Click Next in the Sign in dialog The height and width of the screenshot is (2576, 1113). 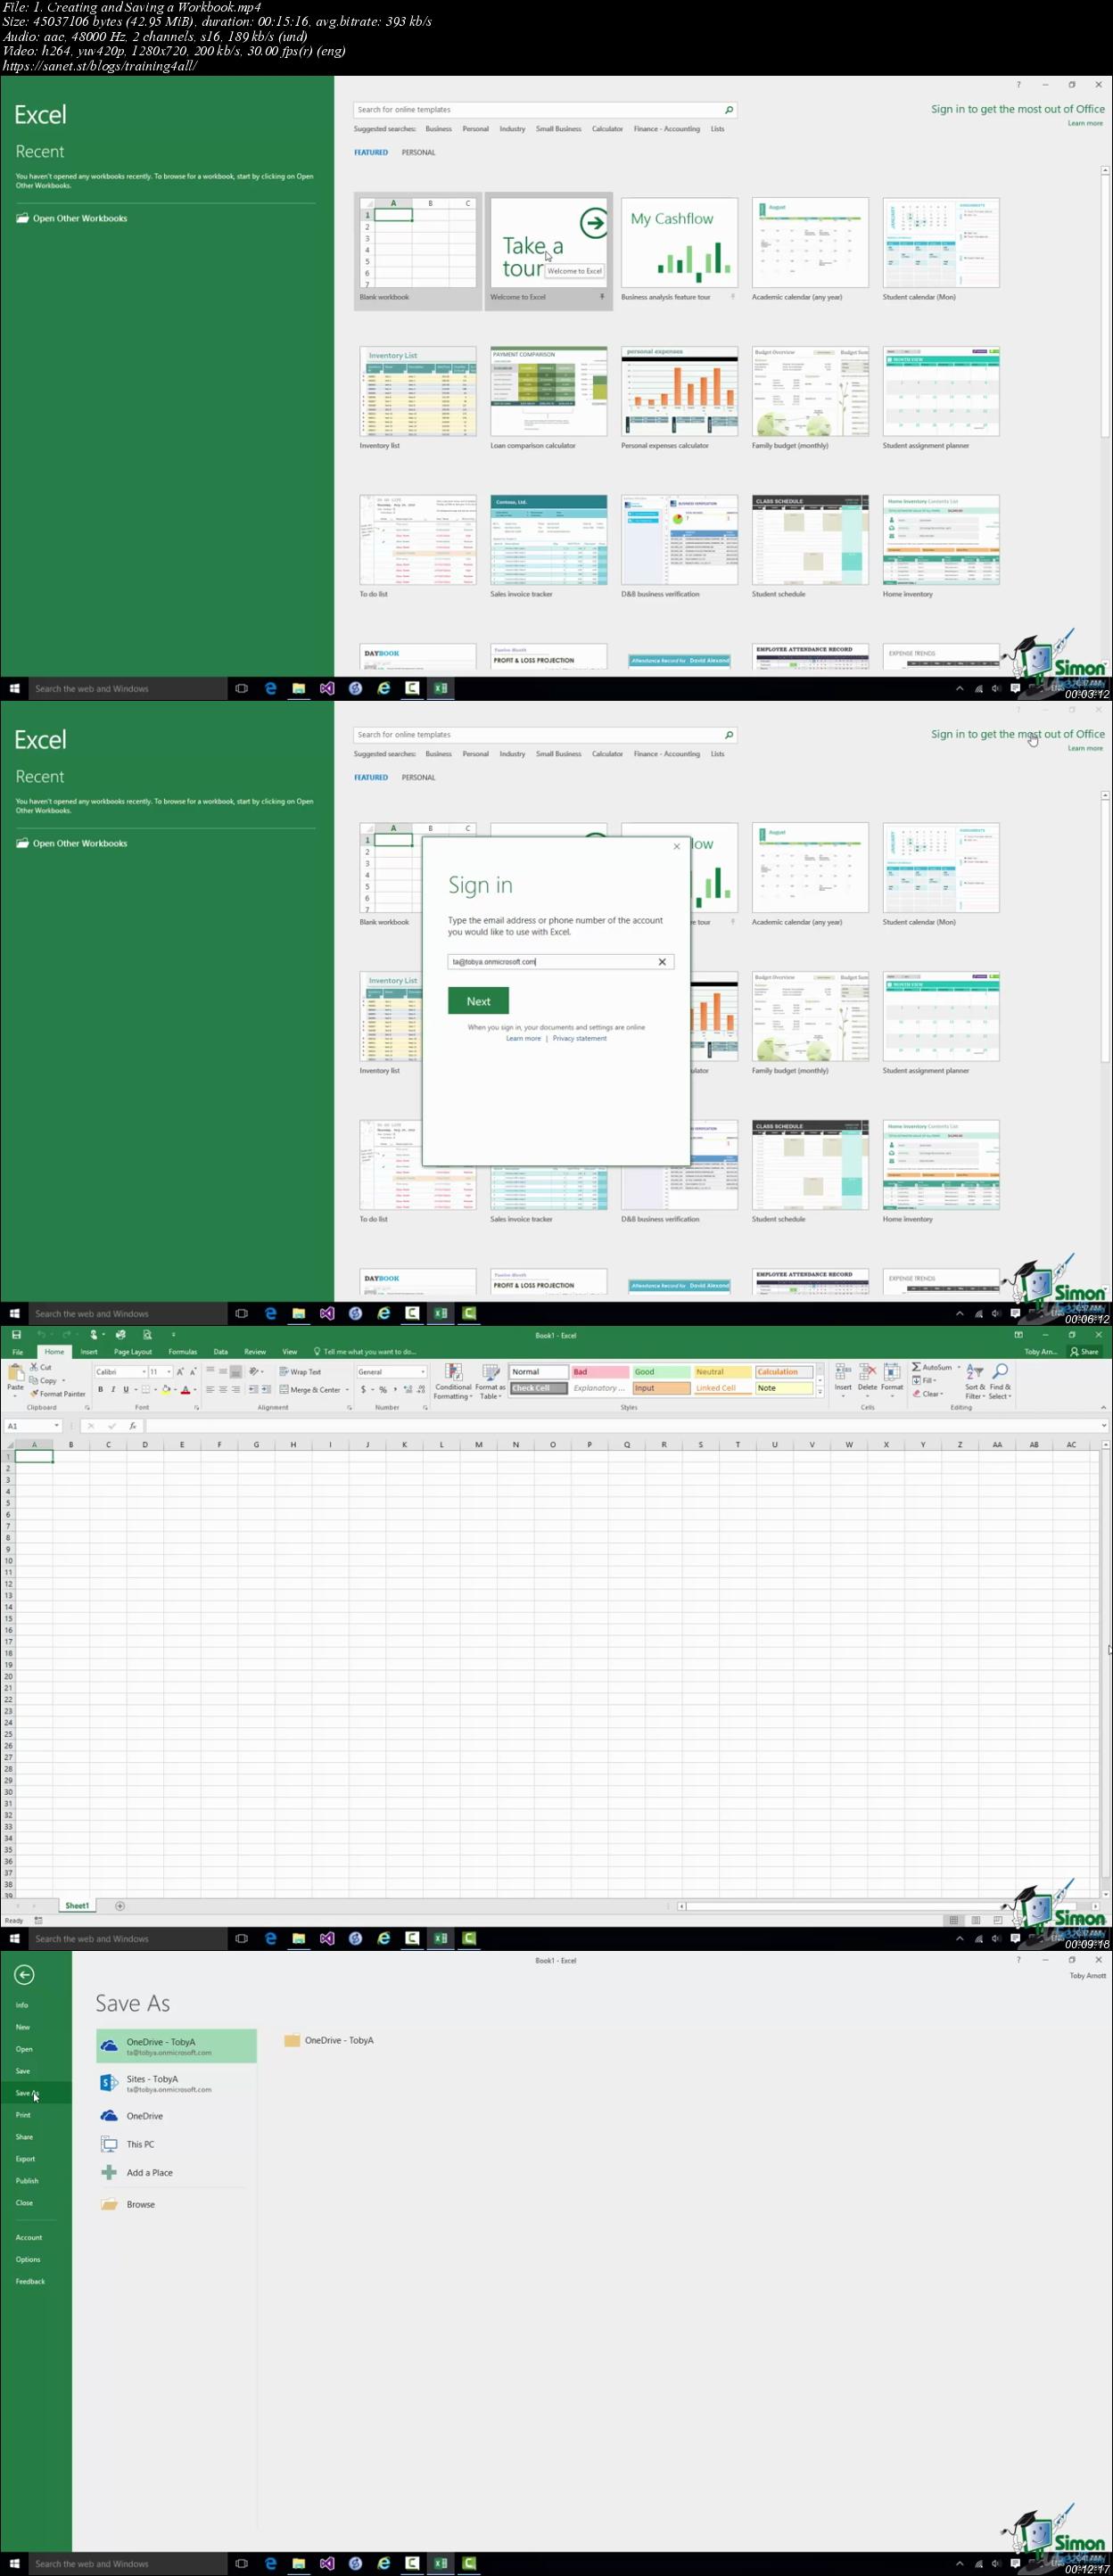click(x=478, y=1000)
